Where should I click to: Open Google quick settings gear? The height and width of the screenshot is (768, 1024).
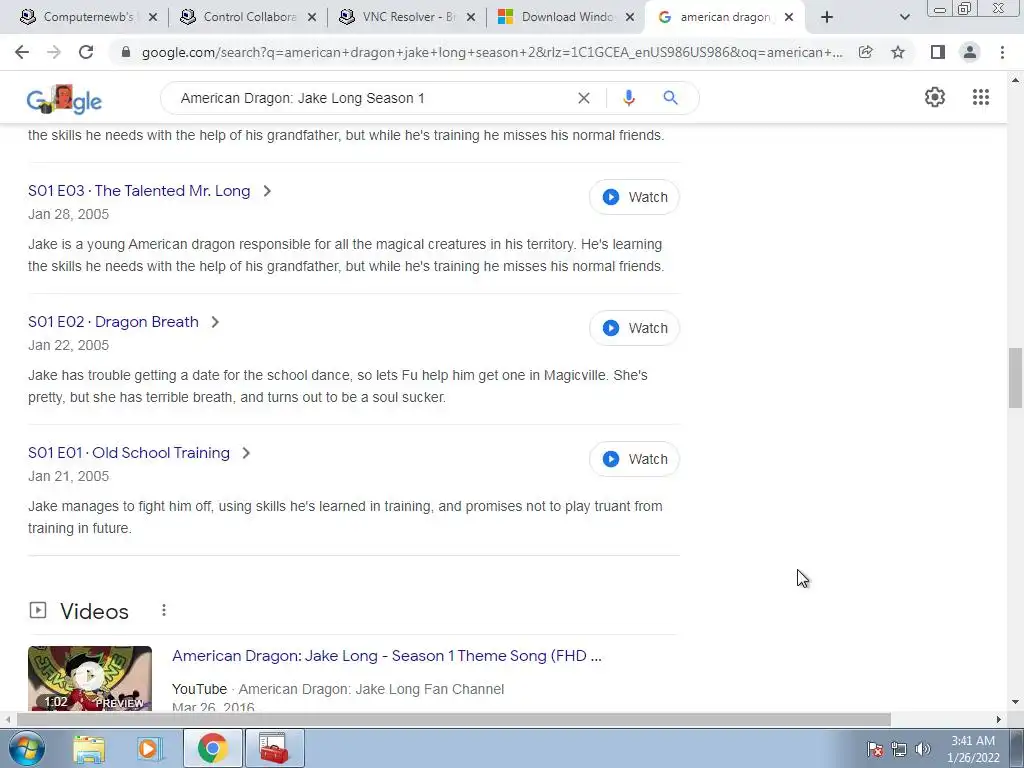(935, 97)
